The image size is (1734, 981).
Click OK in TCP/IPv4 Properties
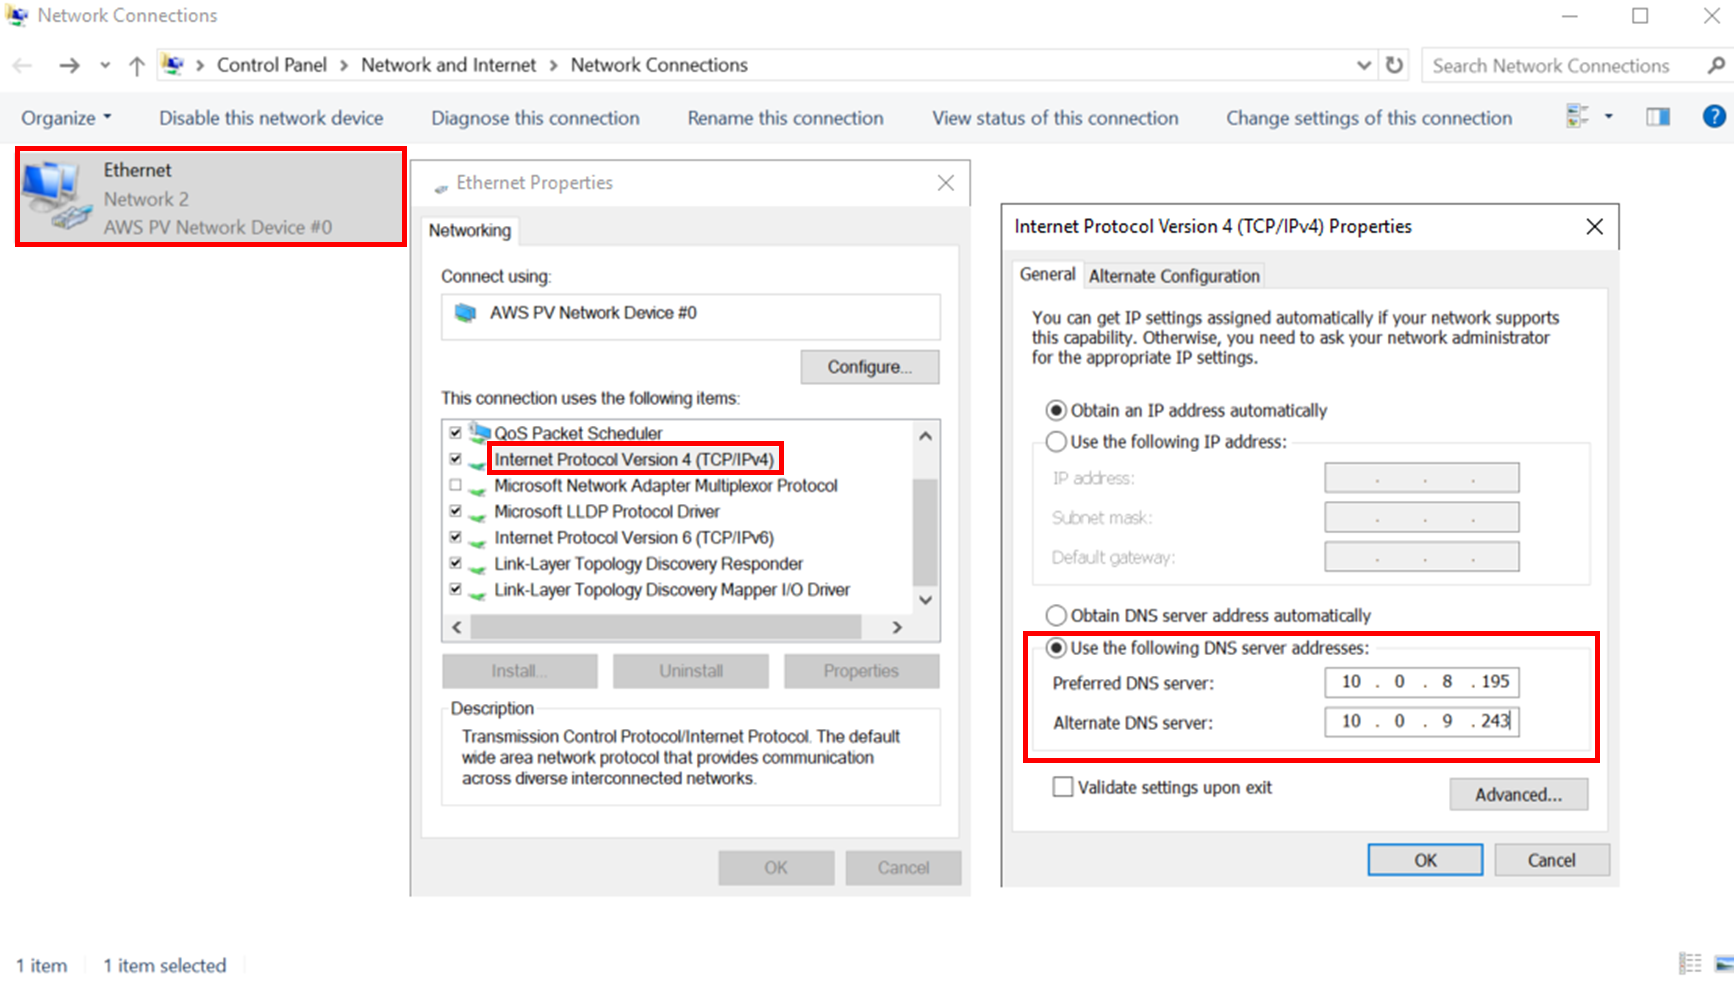[x=1425, y=860]
